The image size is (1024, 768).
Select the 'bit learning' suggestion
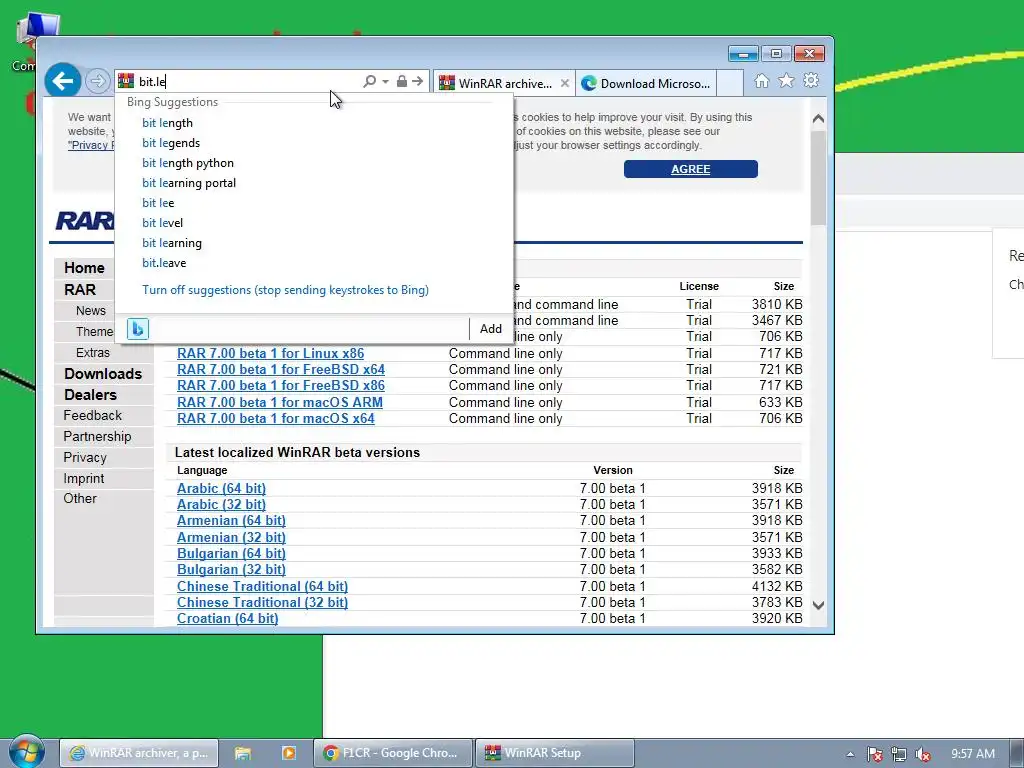(172, 243)
